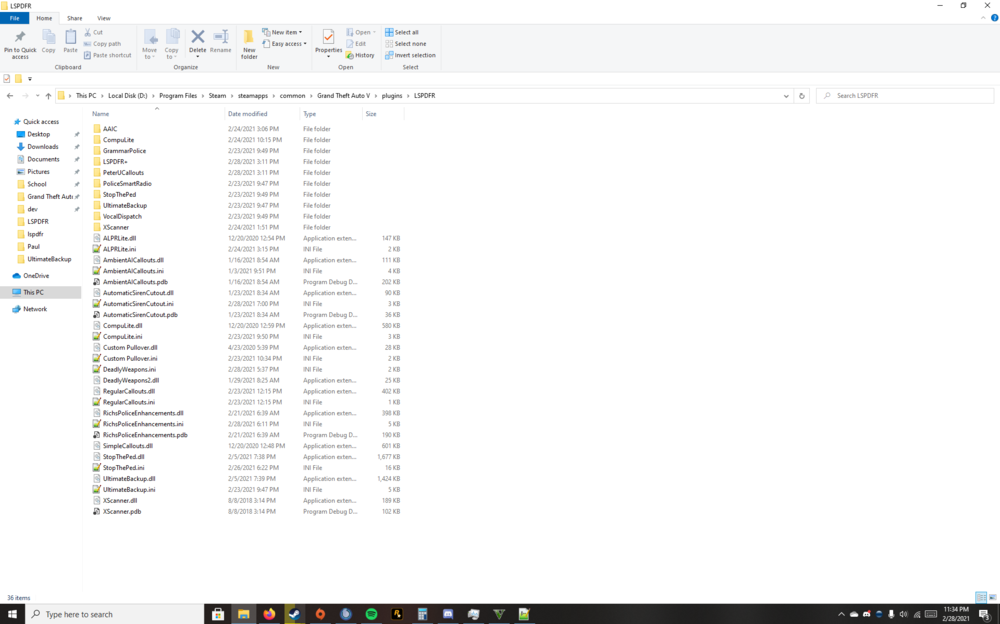Viewport: 1000px width, 624px height.
Task: Open the View ribbon tab
Action: coord(103,17)
